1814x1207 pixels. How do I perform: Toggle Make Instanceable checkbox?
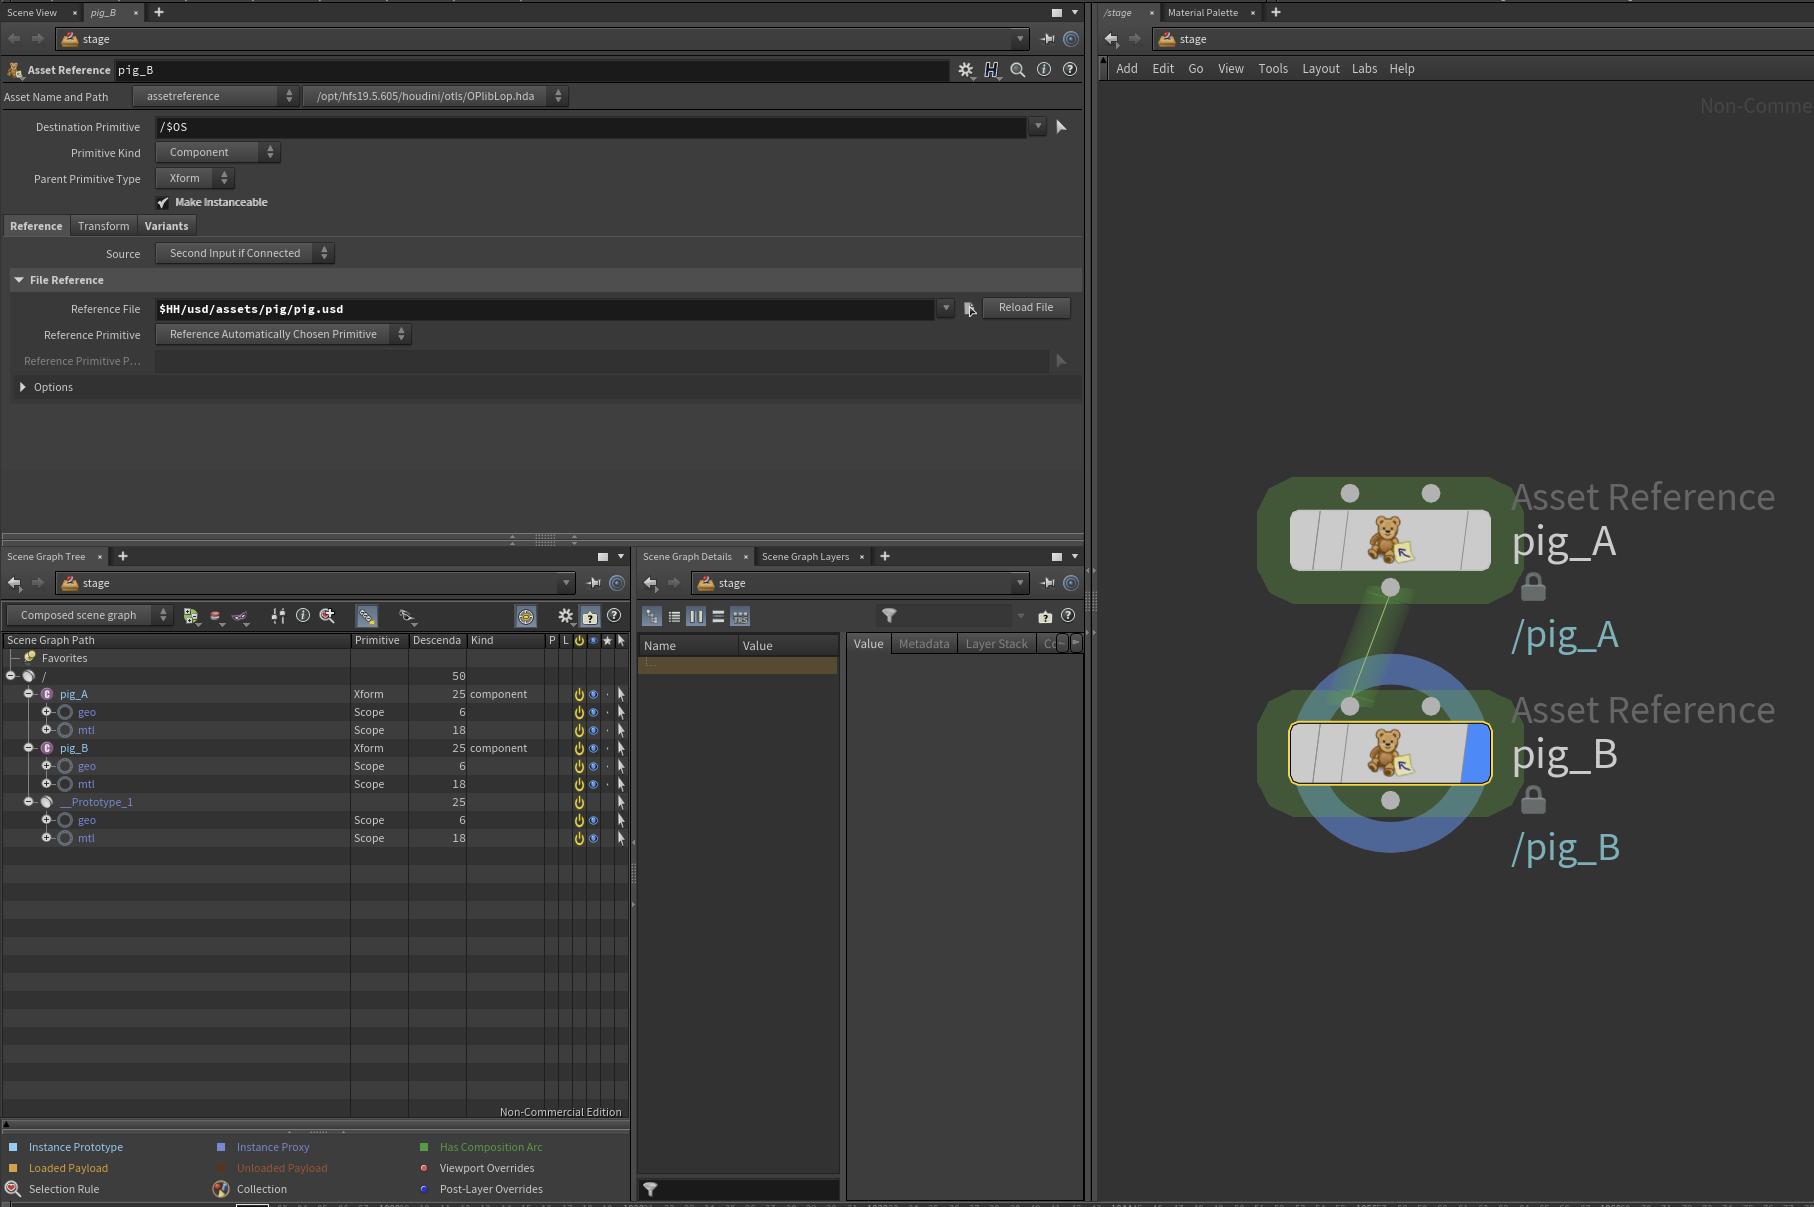(163, 202)
